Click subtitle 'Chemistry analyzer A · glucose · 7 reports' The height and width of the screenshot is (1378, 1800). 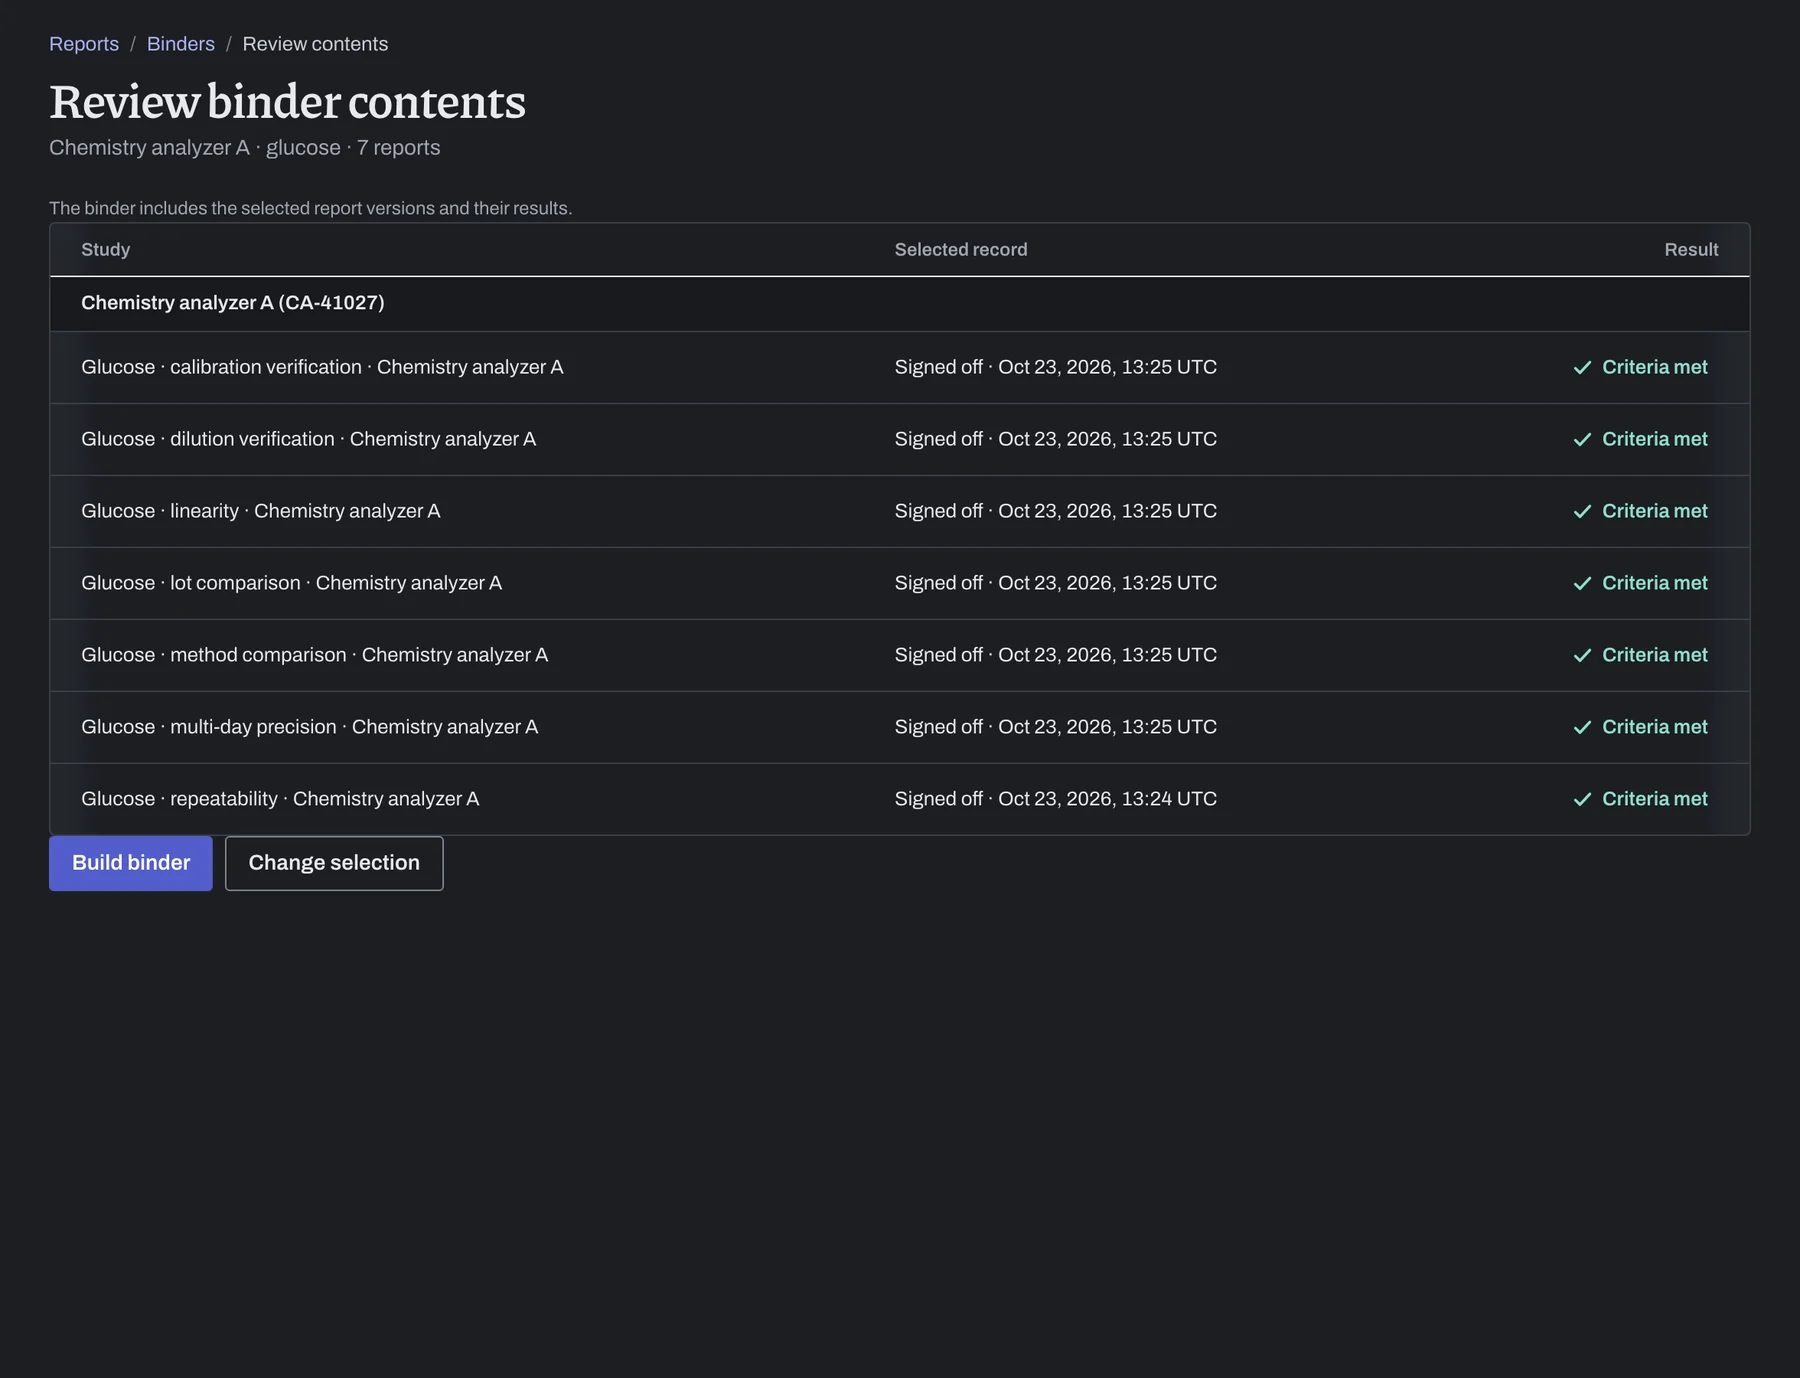245,148
